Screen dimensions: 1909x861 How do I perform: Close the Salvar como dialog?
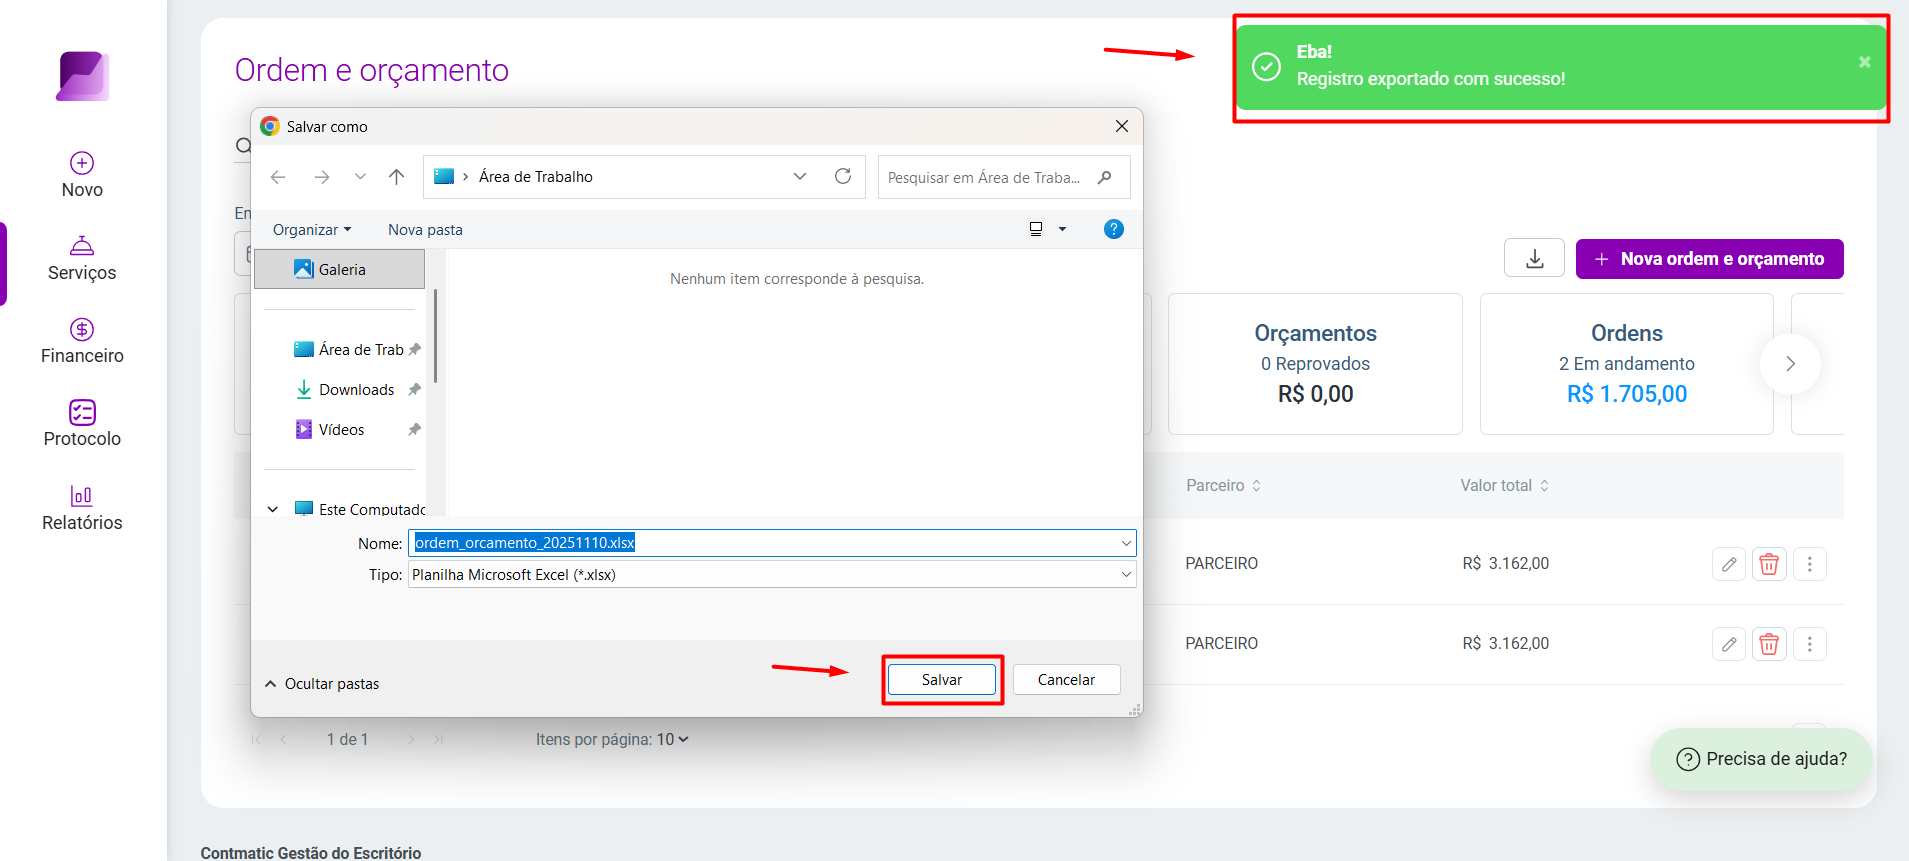point(1122,126)
